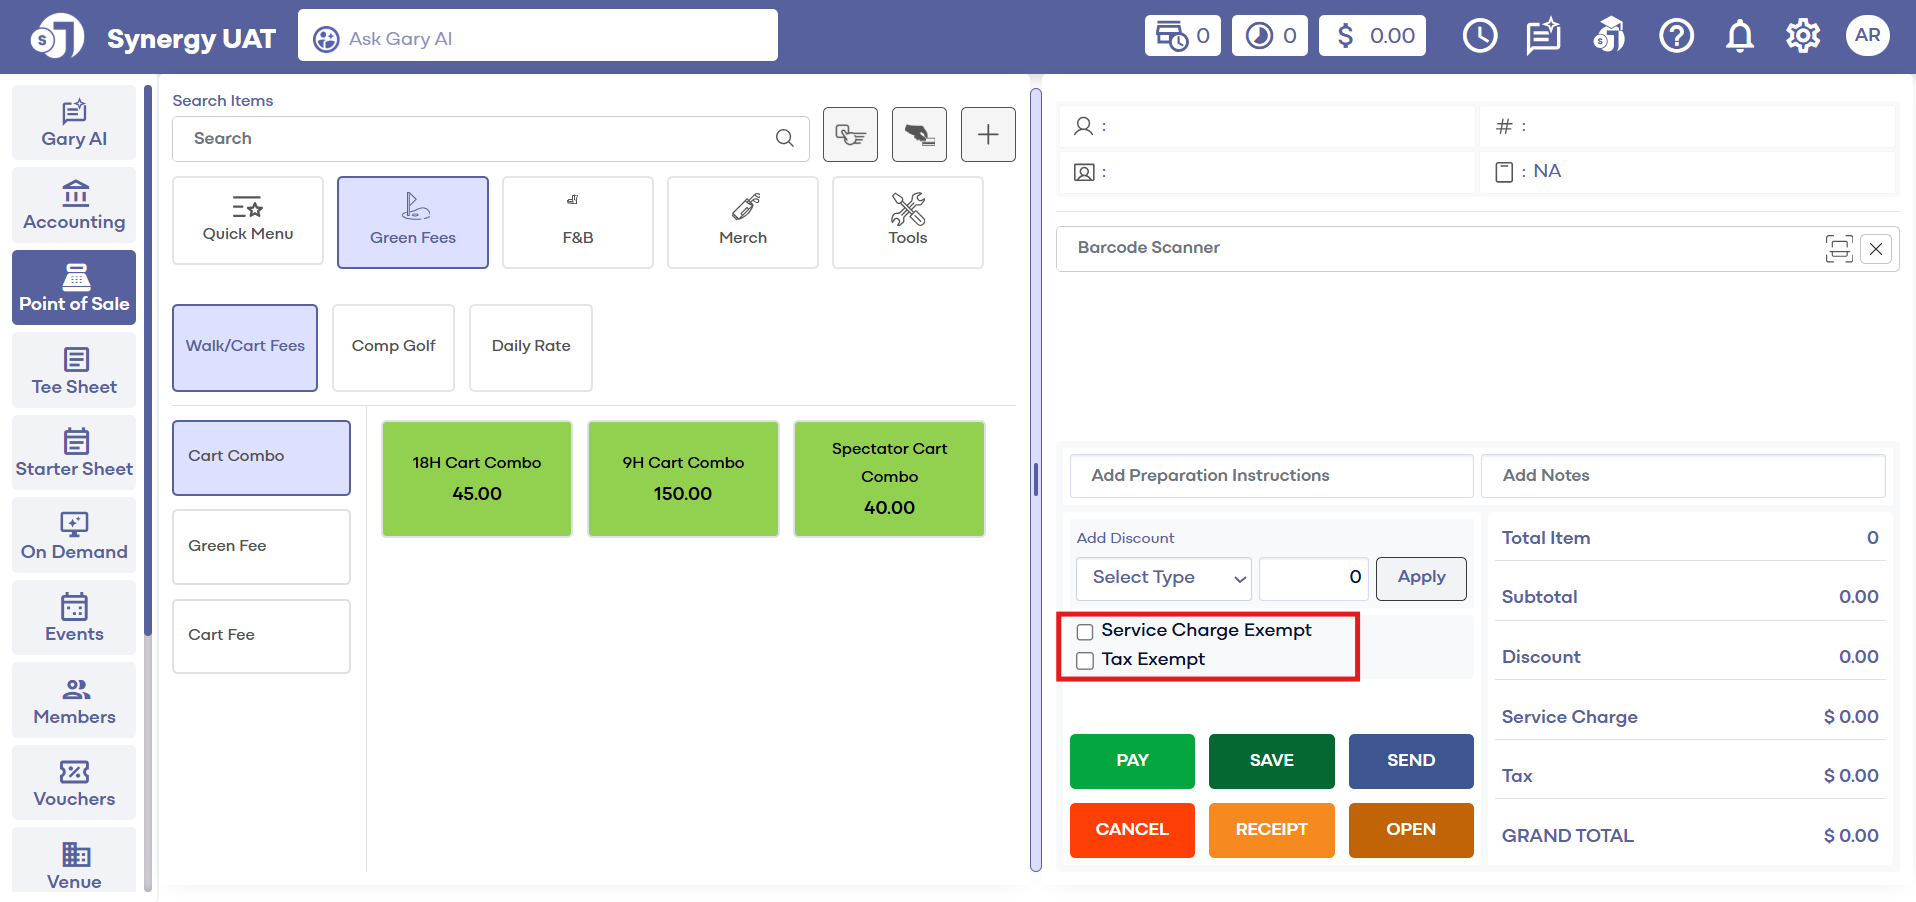Select the Comp Golf subcategory tab
This screenshot has width=1916, height=902.
tap(393, 347)
